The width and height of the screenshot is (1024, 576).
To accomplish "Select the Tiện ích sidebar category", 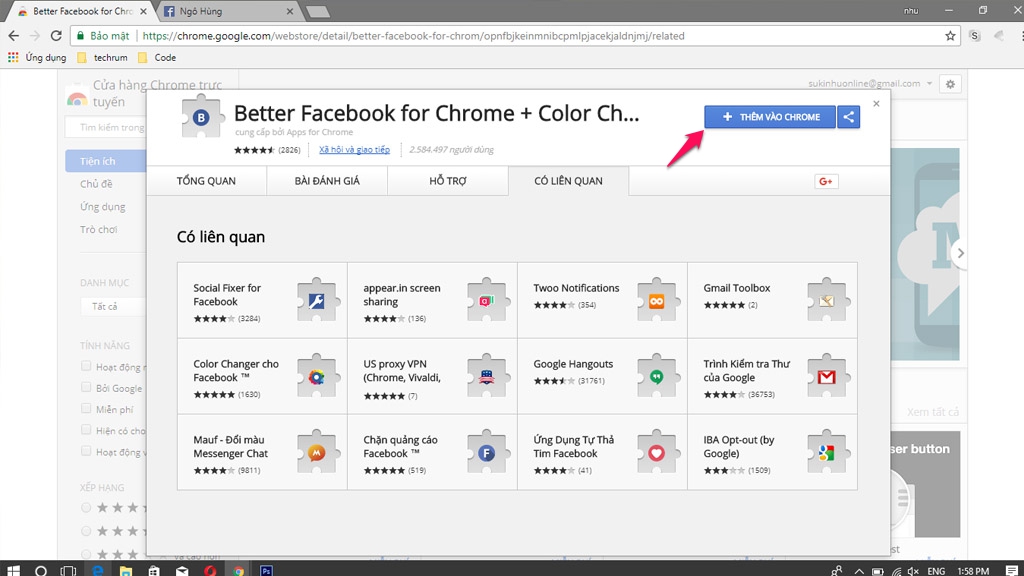I will coord(106,161).
